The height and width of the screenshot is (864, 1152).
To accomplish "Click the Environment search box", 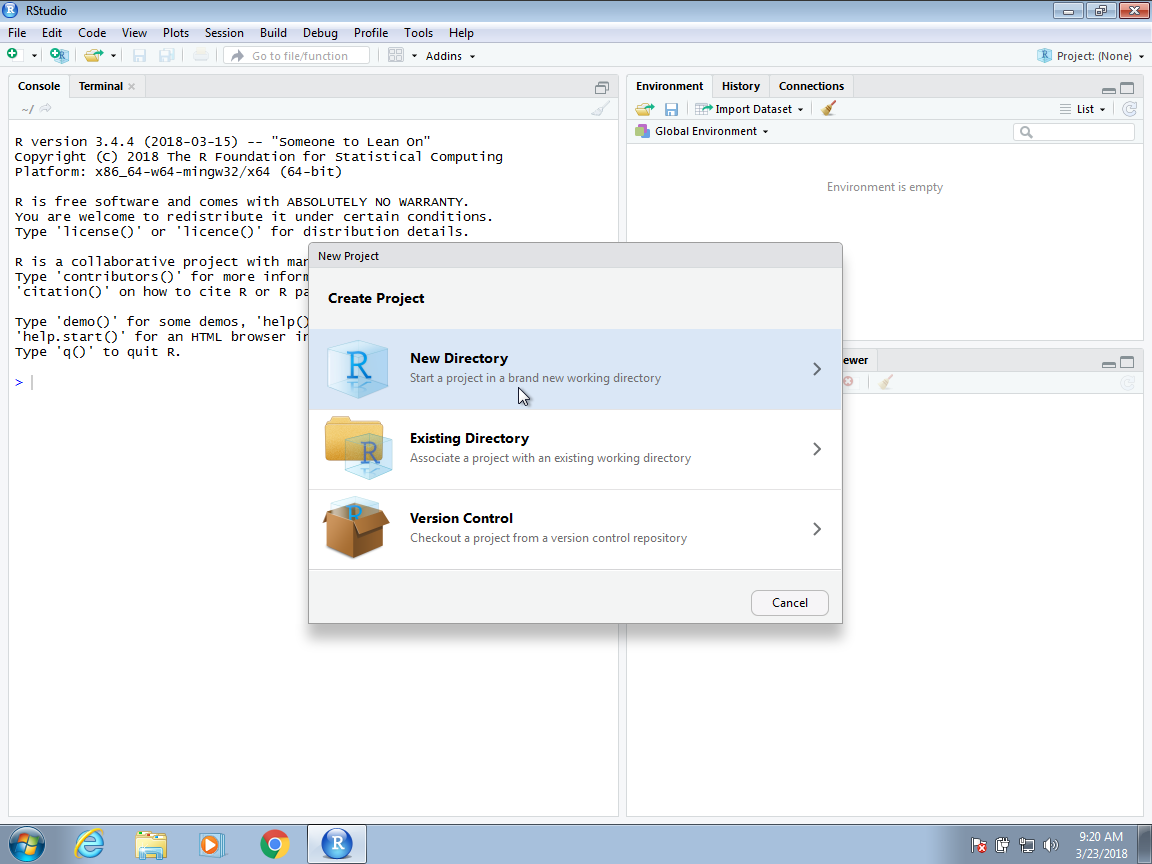I will pyautogui.click(x=1073, y=132).
